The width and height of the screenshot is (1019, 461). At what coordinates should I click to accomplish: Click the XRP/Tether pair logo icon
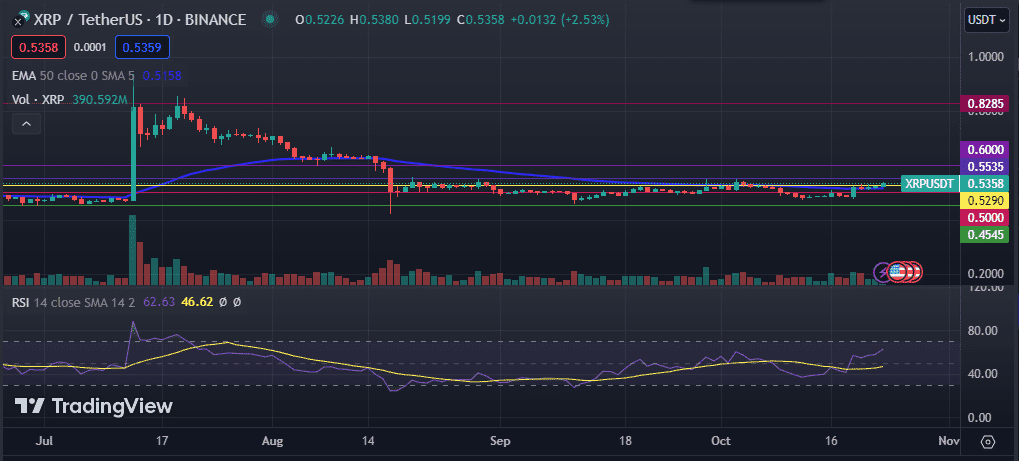(x=22, y=20)
